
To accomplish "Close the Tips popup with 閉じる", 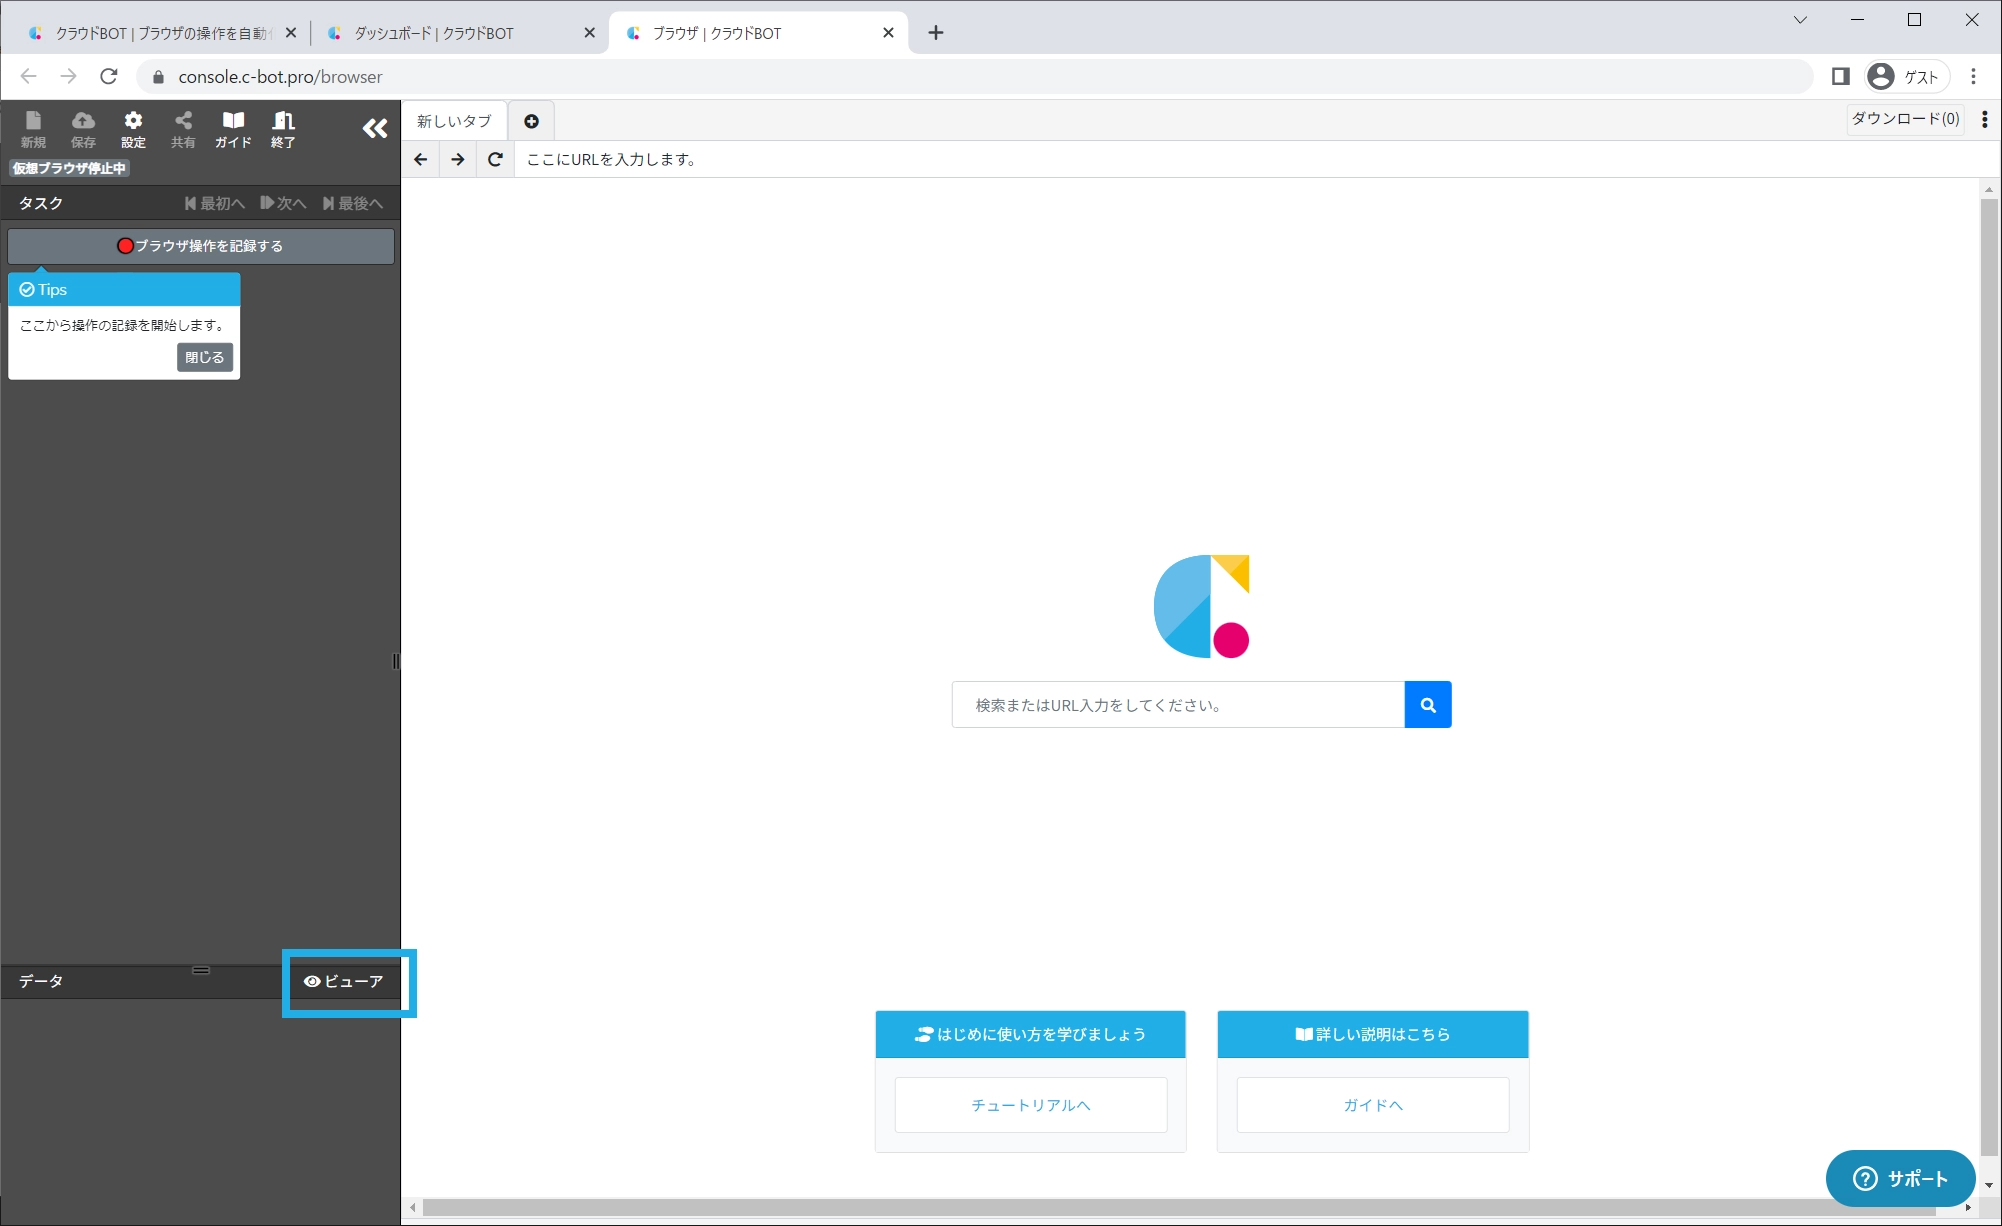I will click(x=204, y=357).
